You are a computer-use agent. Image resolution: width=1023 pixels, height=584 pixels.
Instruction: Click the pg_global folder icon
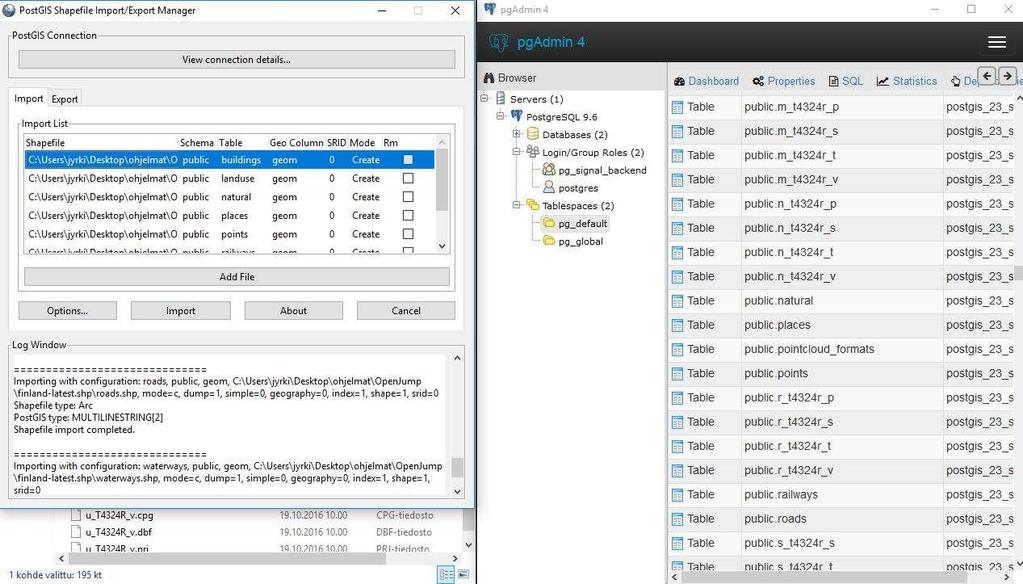549,241
